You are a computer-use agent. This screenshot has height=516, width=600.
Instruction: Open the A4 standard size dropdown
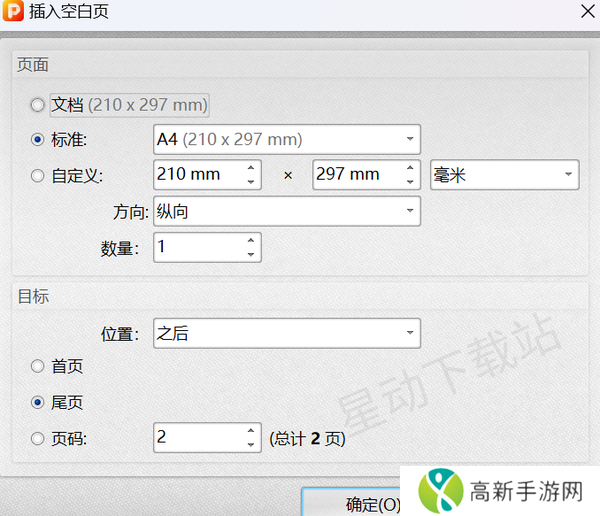pos(287,139)
